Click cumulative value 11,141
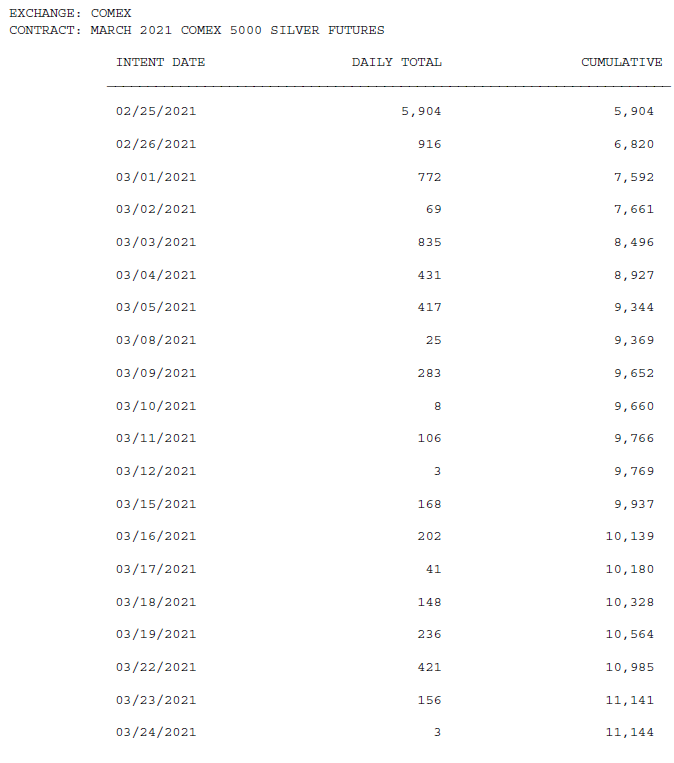Screen dimensions: 674x763 pos(630,700)
